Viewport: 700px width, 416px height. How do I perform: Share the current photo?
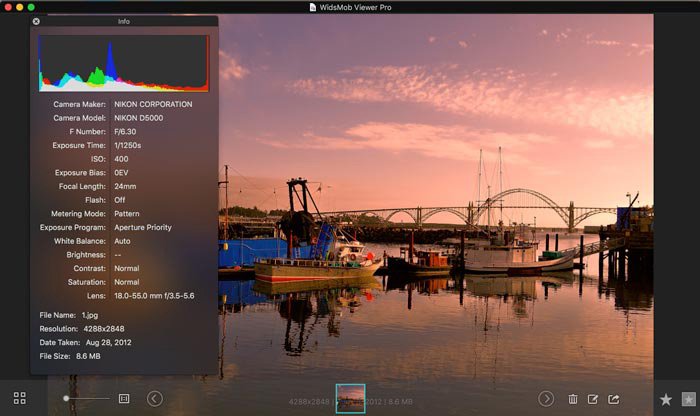614,399
